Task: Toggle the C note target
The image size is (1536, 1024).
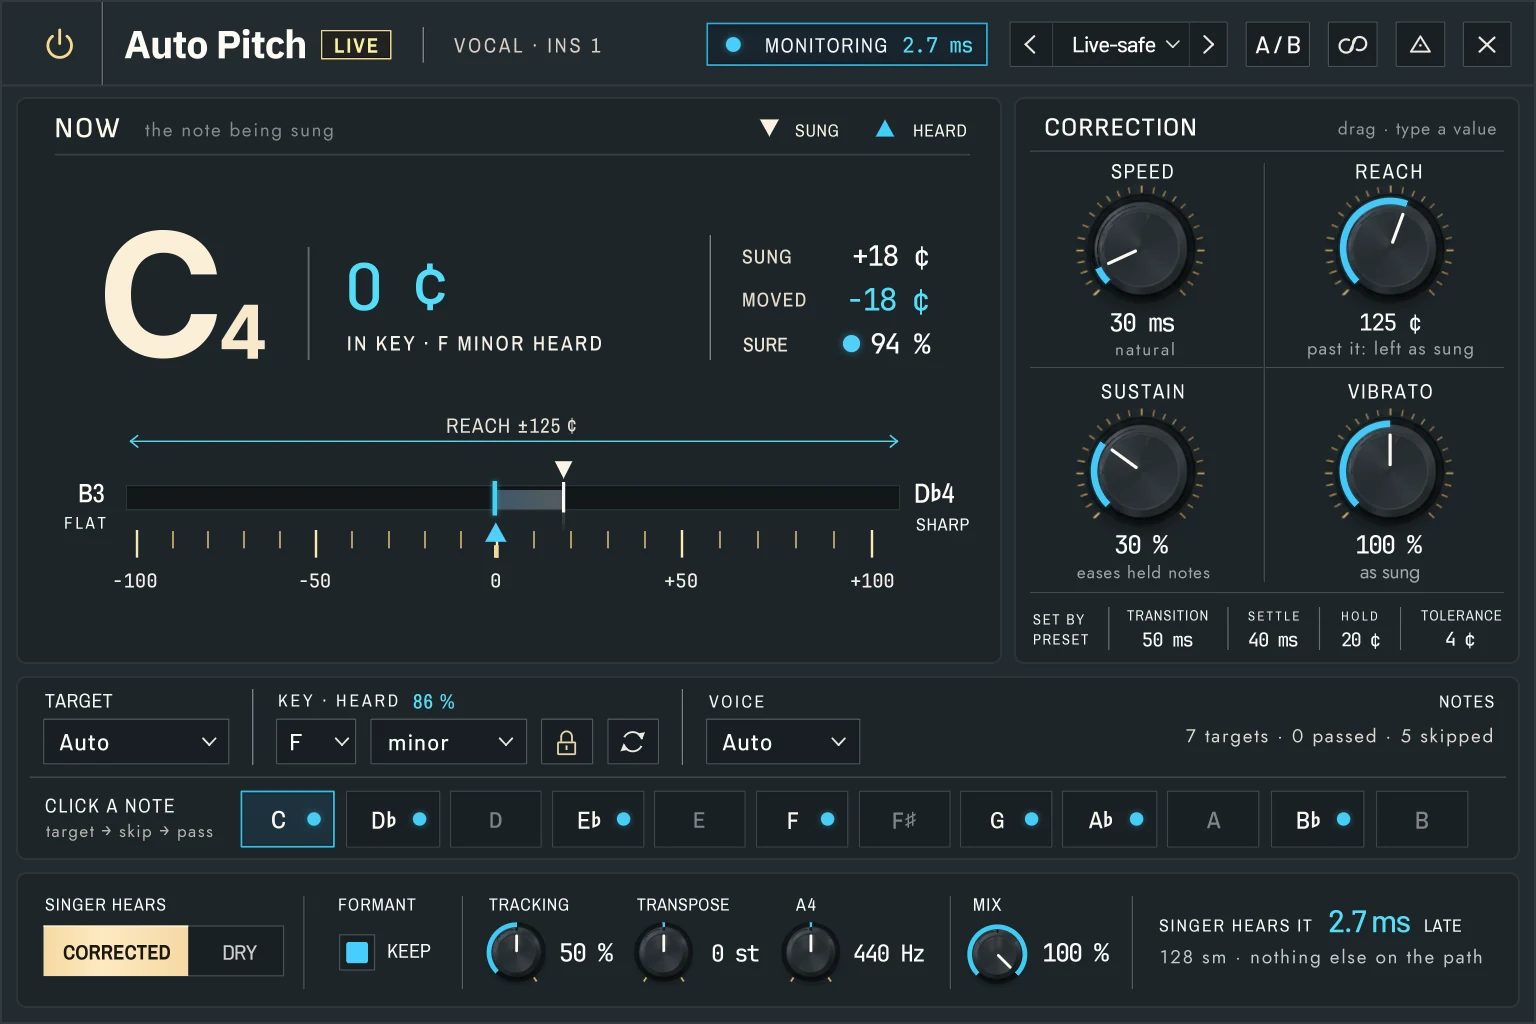Action: [x=288, y=820]
